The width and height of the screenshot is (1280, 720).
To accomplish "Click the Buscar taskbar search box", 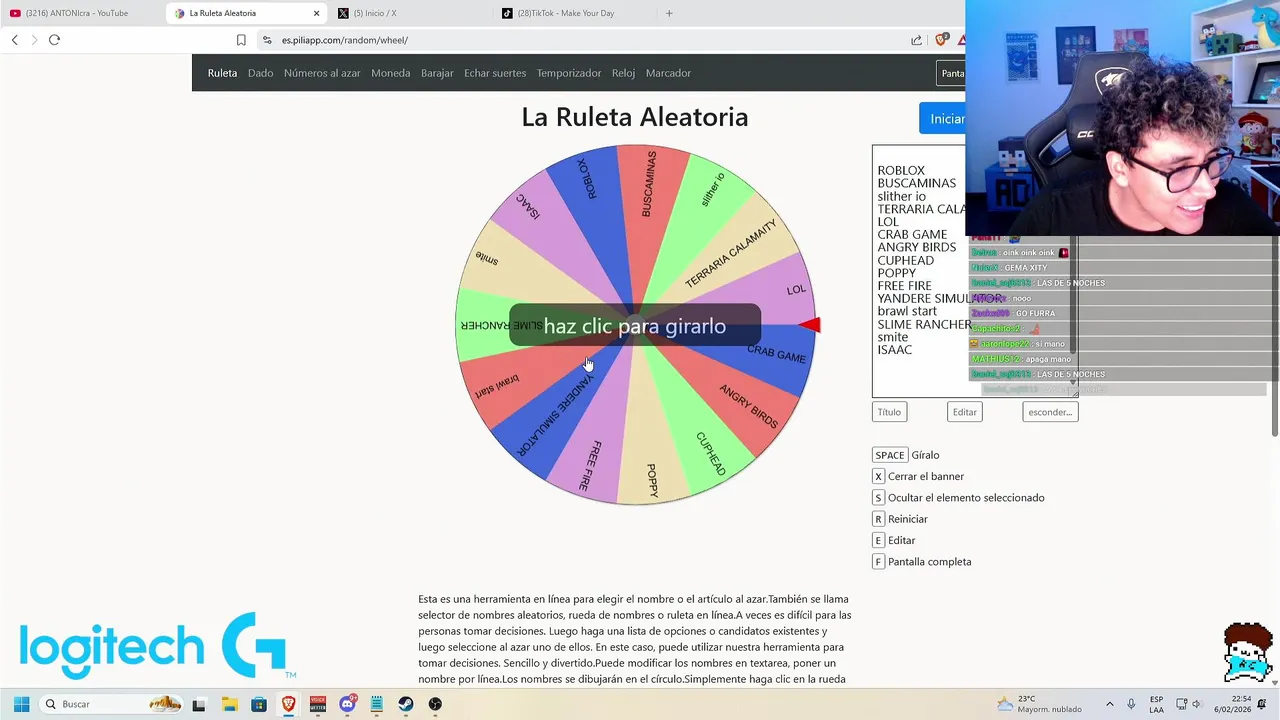I will pyautogui.click(x=110, y=704).
